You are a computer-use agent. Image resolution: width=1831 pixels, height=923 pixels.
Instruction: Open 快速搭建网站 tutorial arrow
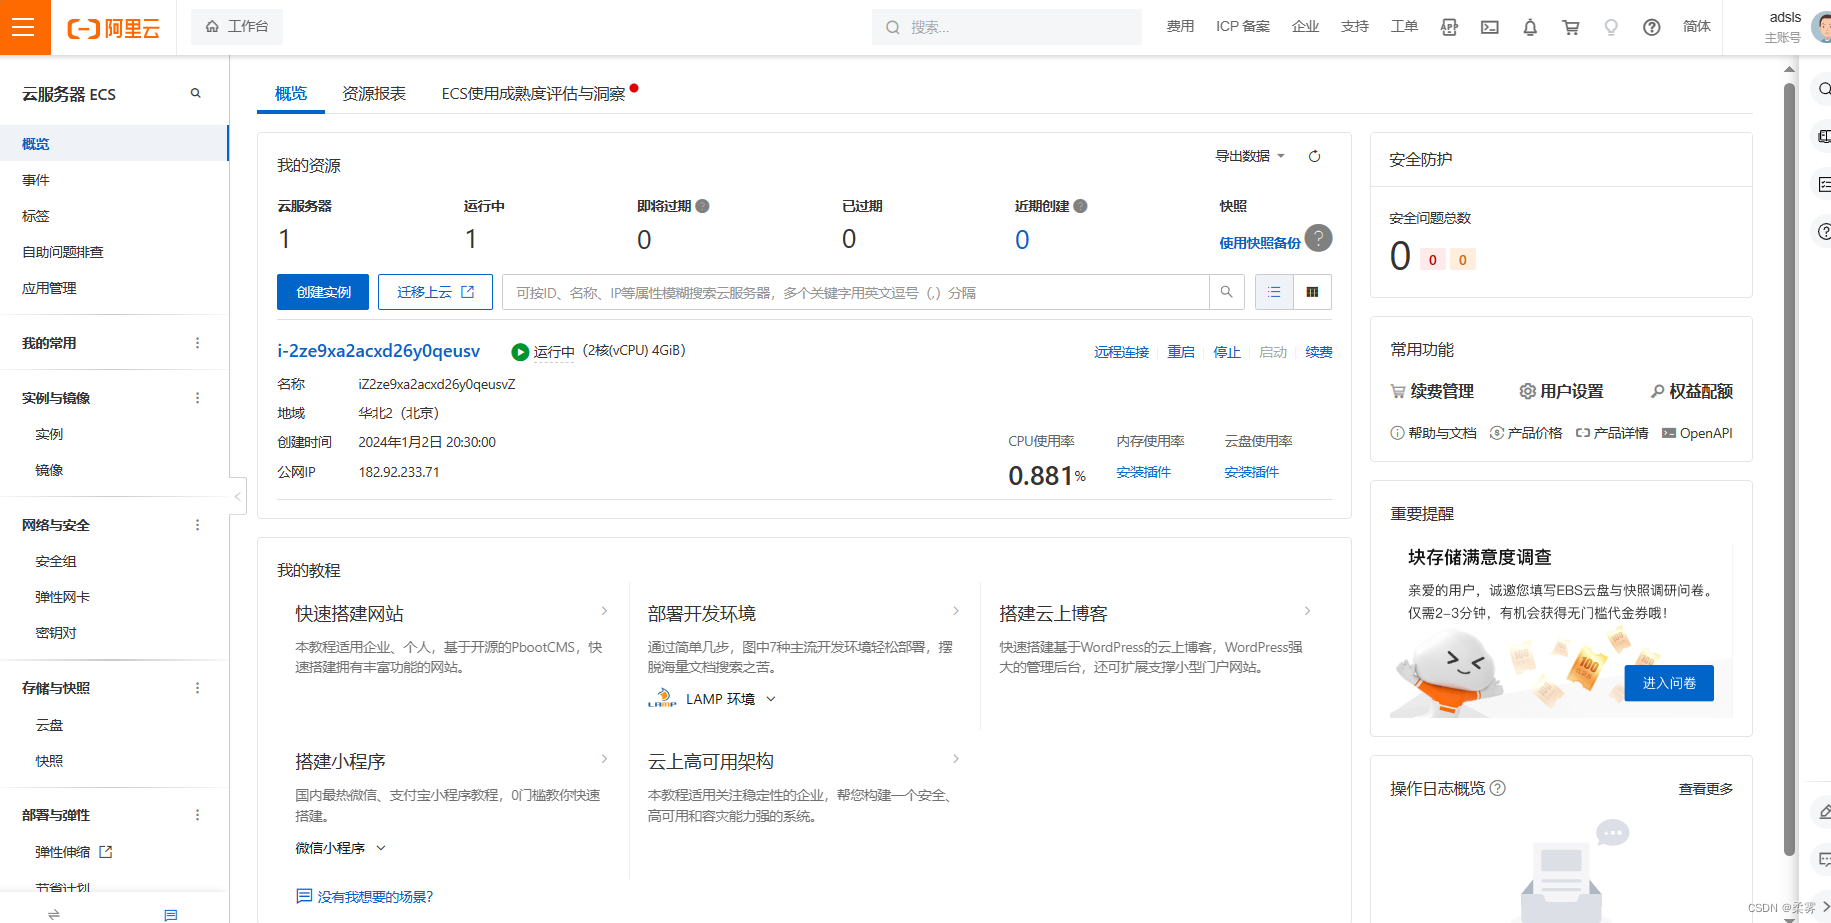pos(604,611)
